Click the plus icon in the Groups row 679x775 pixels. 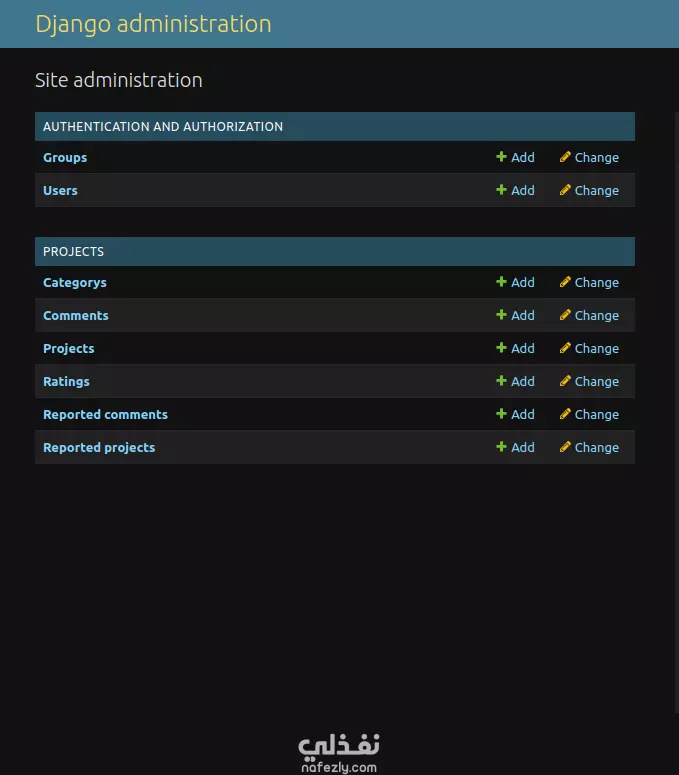coord(501,157)
